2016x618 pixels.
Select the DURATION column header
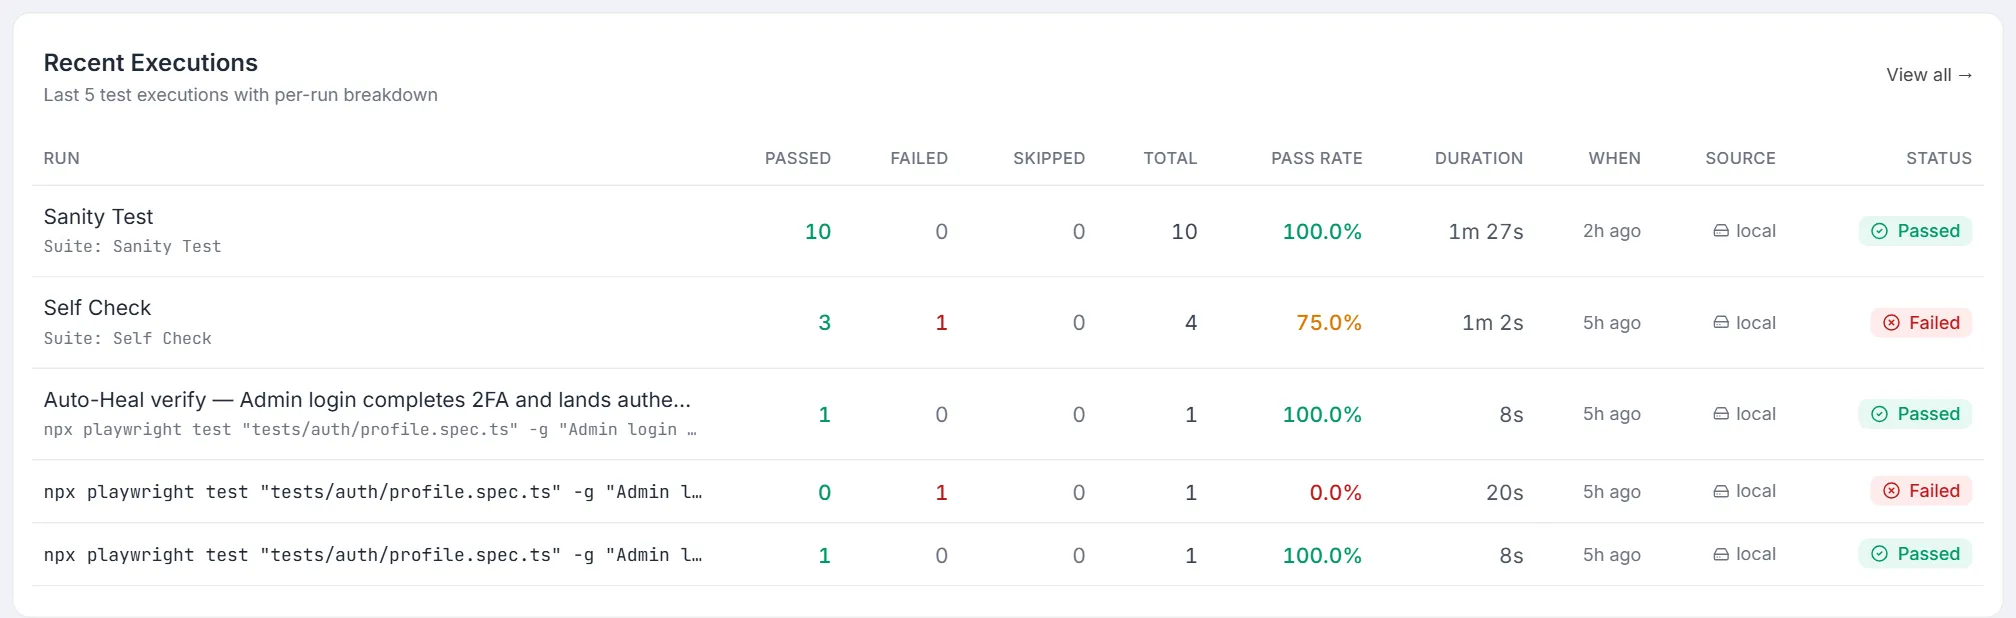(x=1479, y=158)
